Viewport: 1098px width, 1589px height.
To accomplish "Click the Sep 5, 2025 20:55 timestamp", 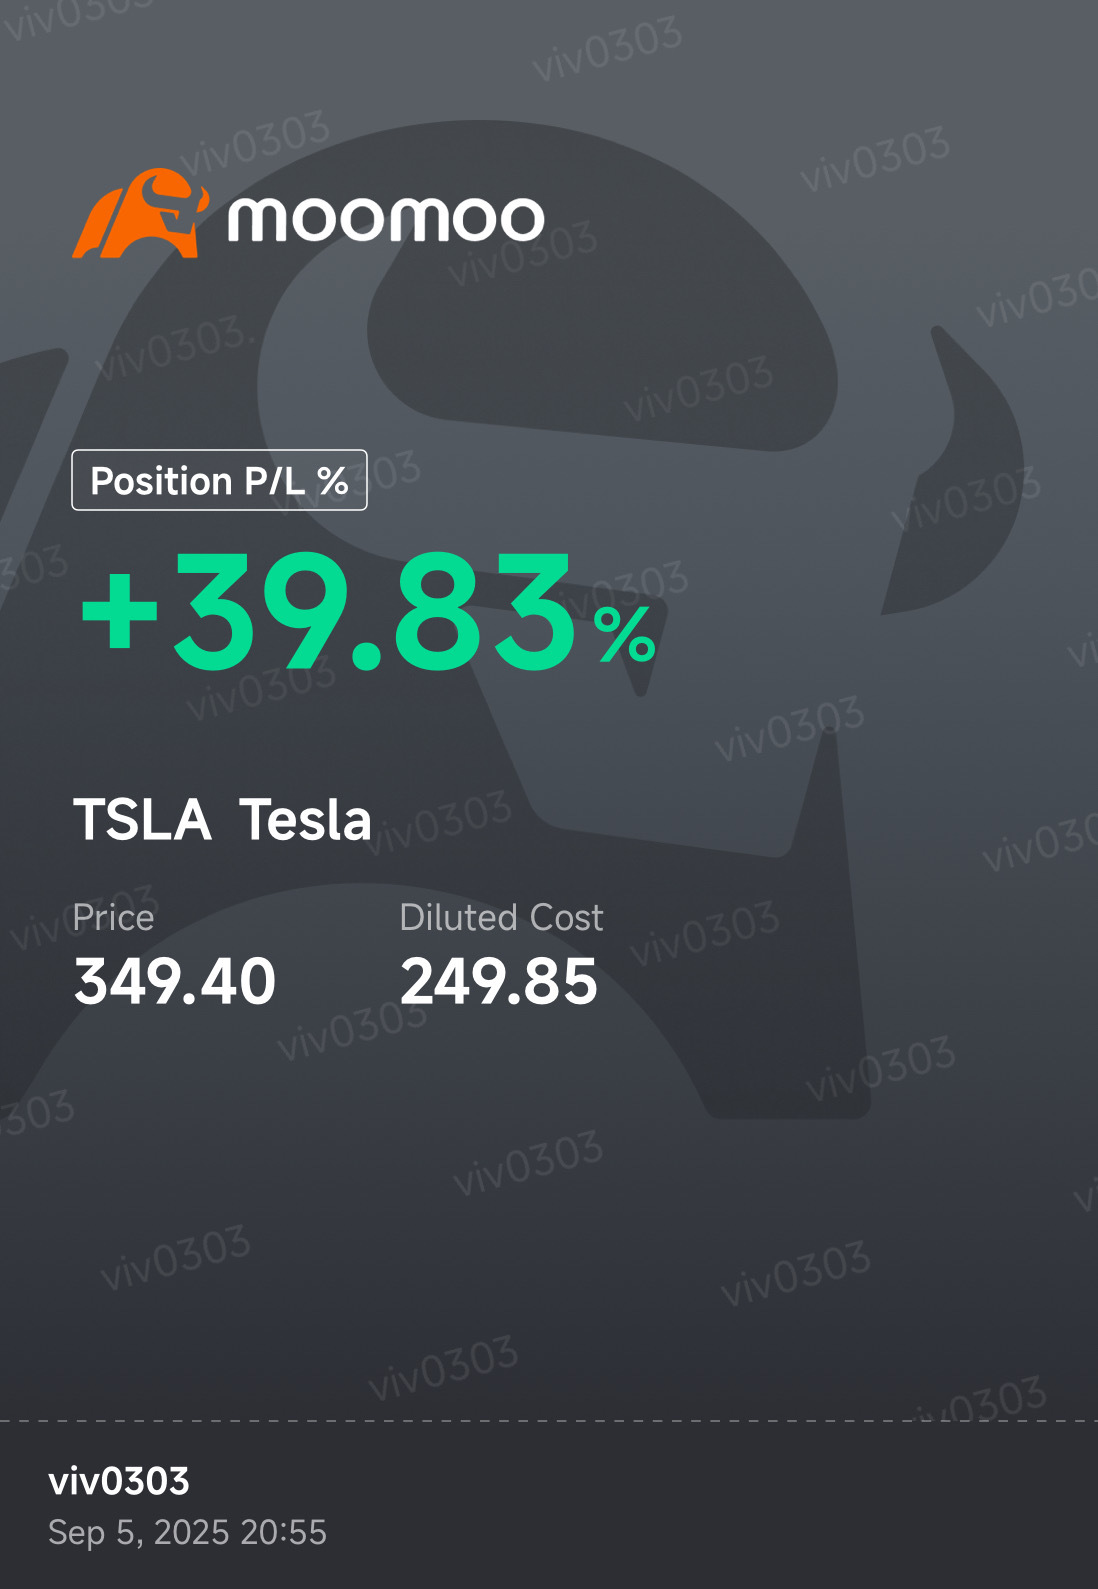I will coord(187,1532).
